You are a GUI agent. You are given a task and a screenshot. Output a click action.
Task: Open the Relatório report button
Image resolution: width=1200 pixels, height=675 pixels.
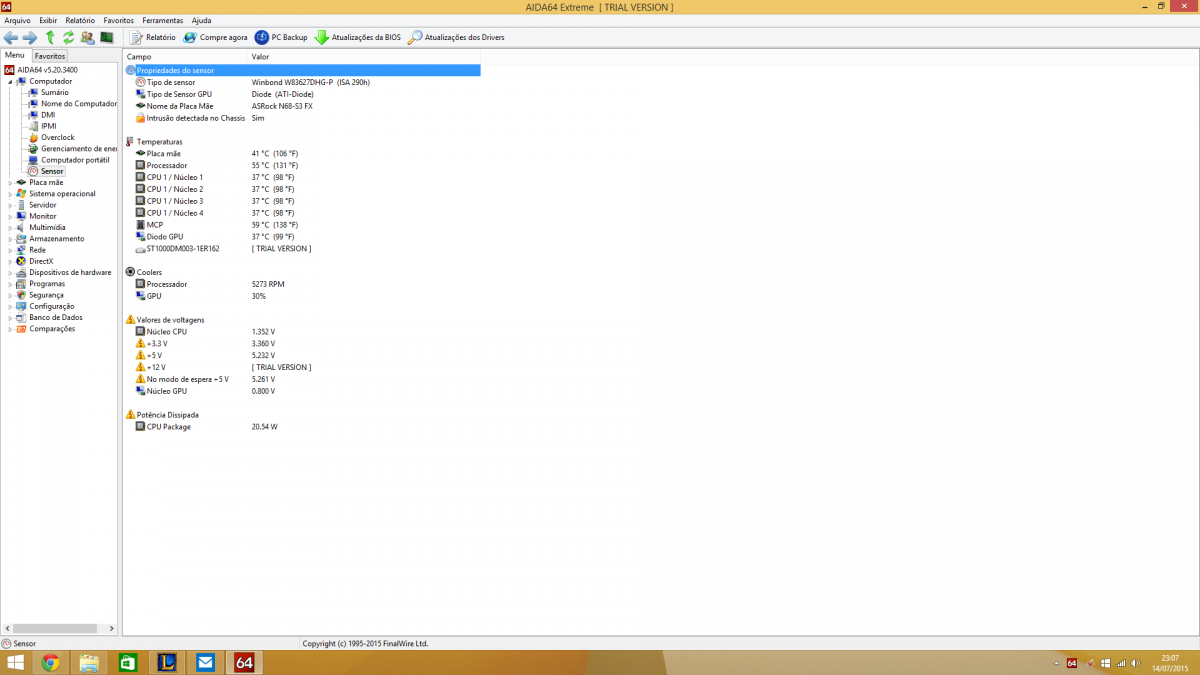click(152, 37)
